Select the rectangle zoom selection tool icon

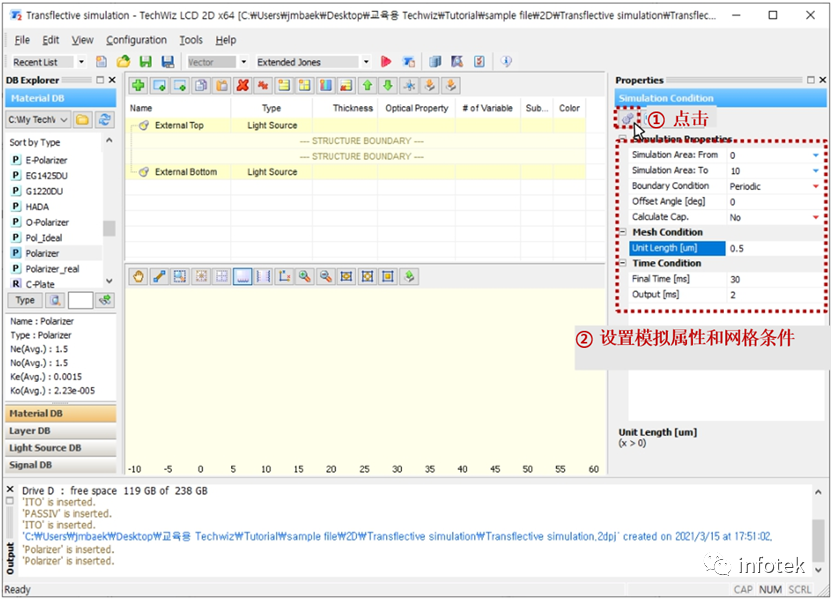(180, 276)
